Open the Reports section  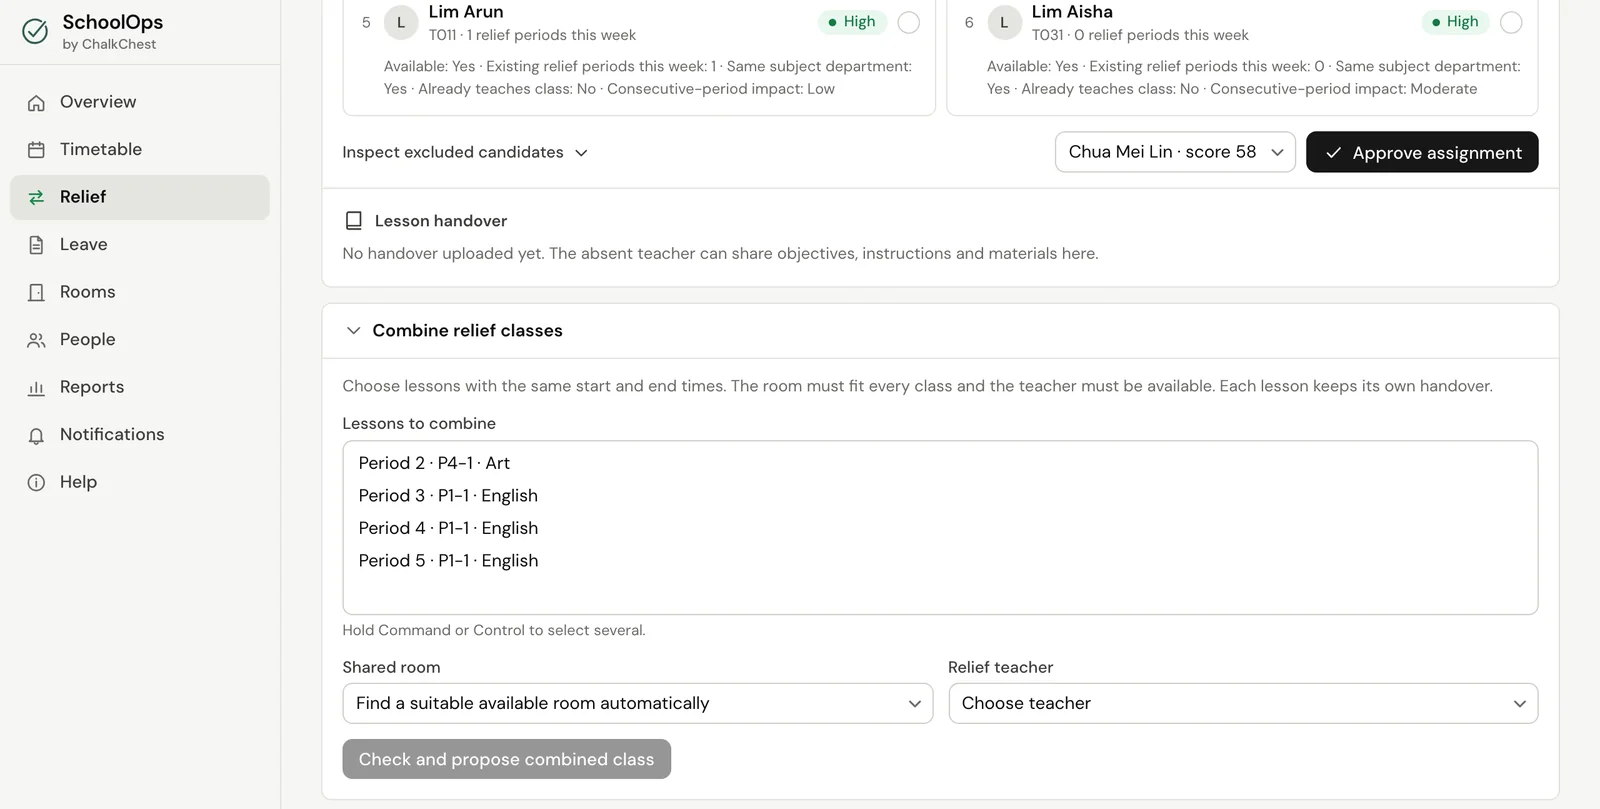(x=140, y=387)
